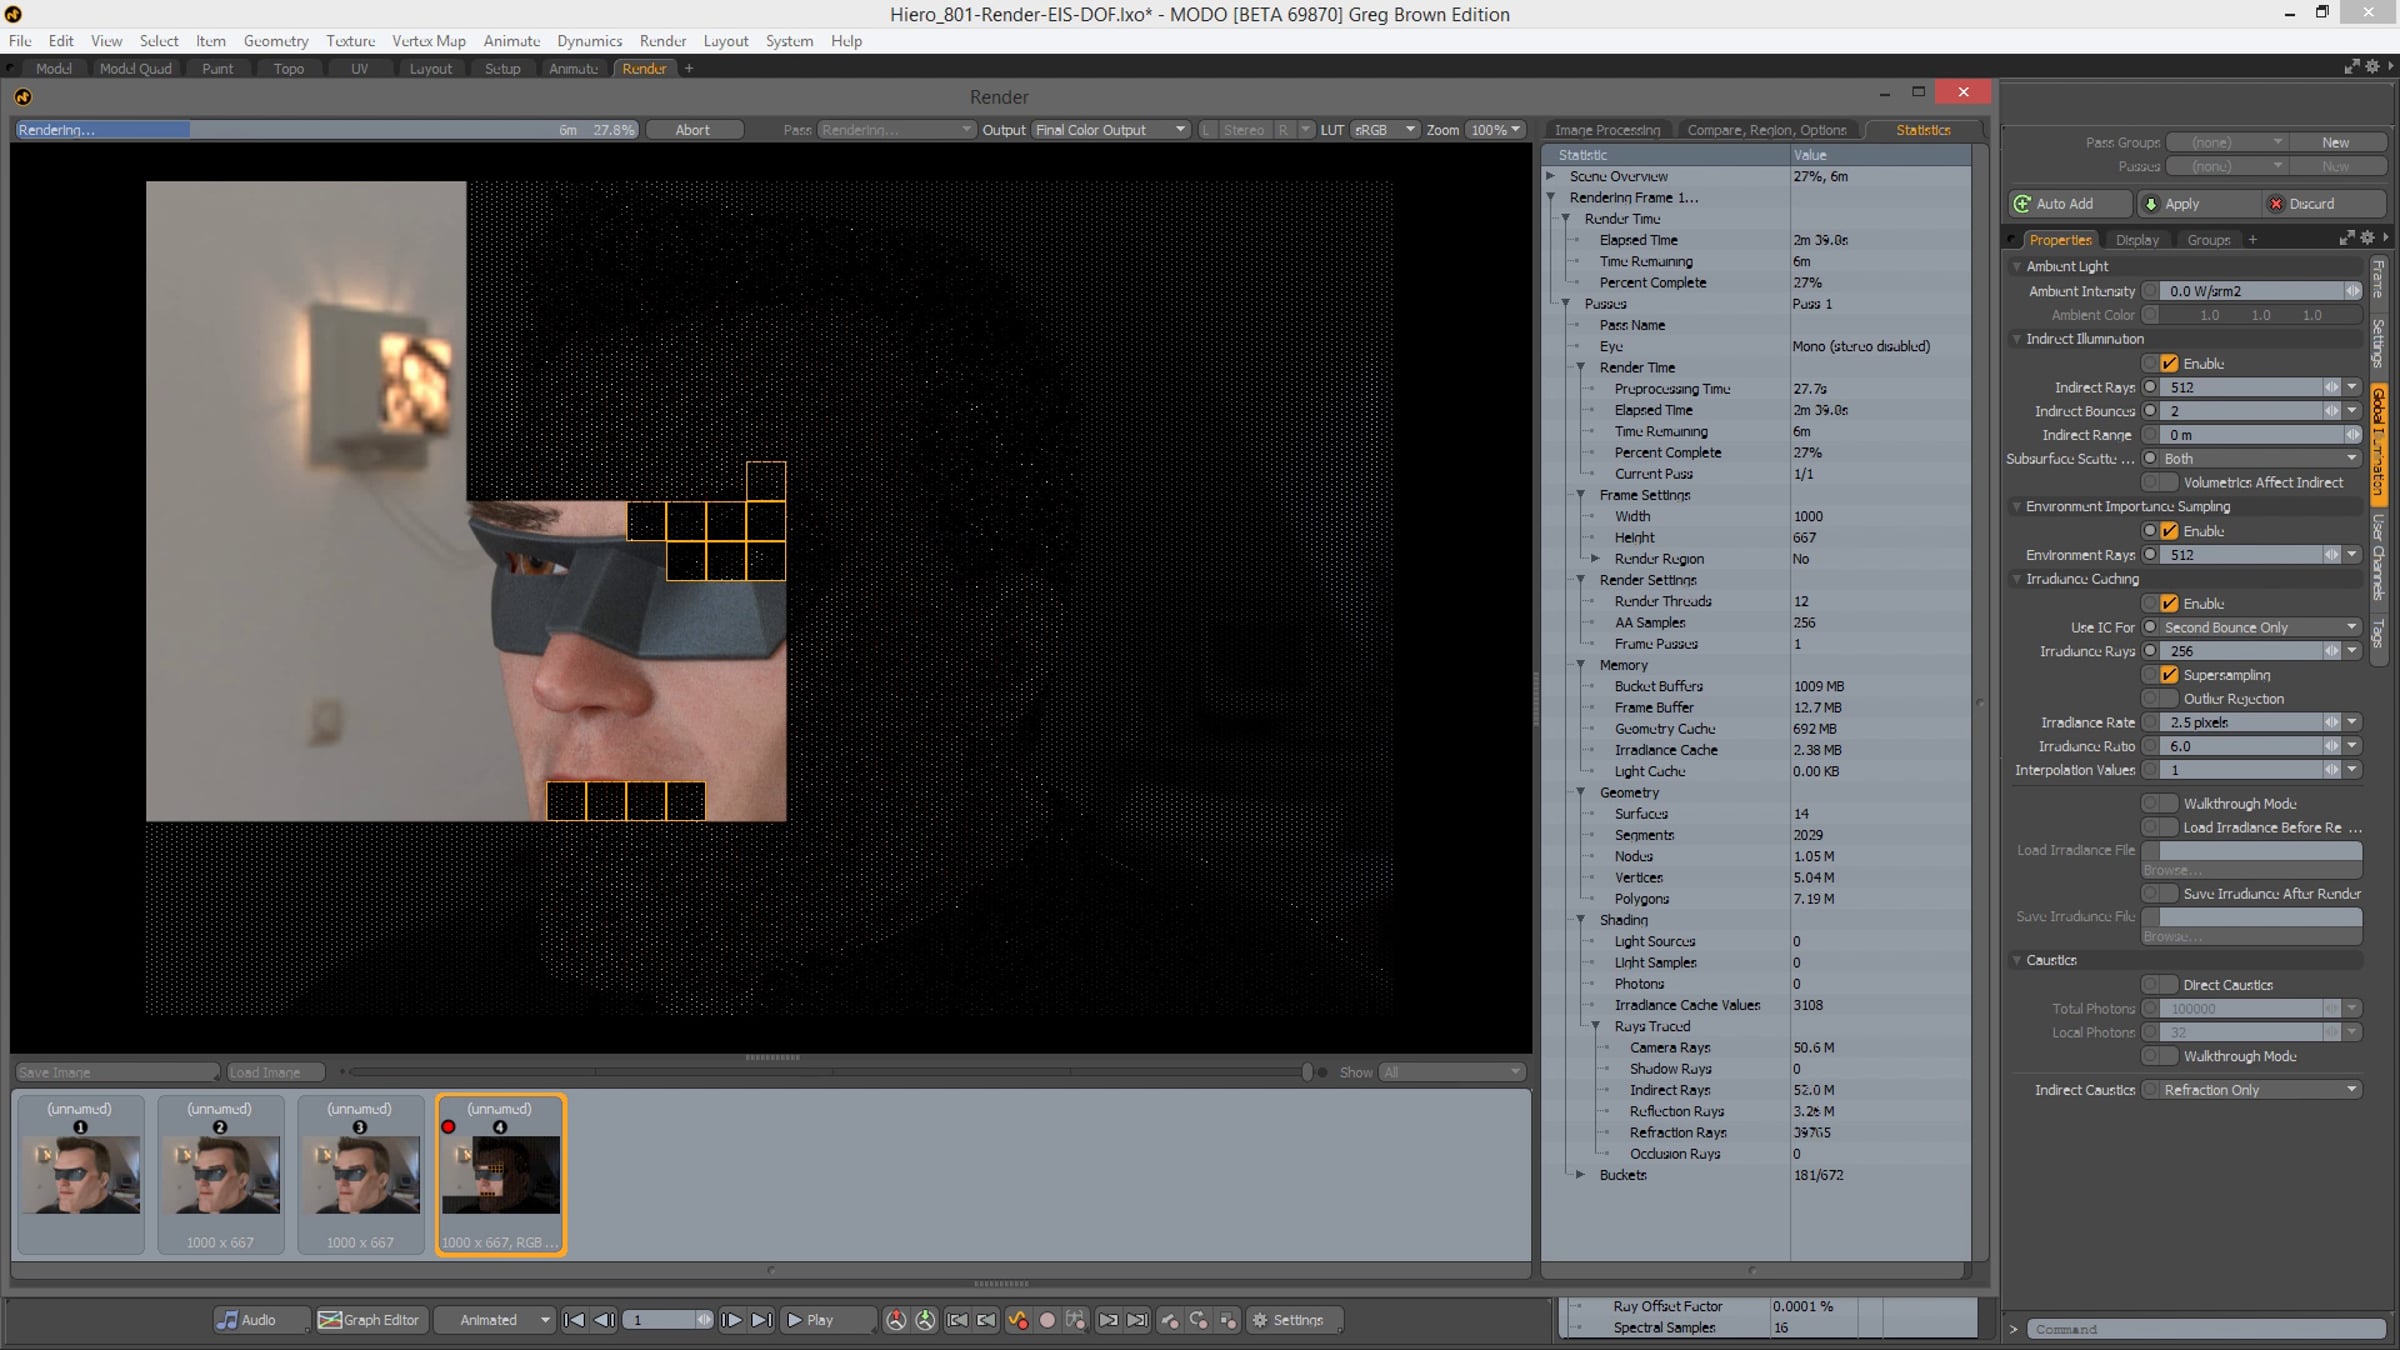Open the Render menu
Screen dimensions: 2400x1350
(663, 41)
